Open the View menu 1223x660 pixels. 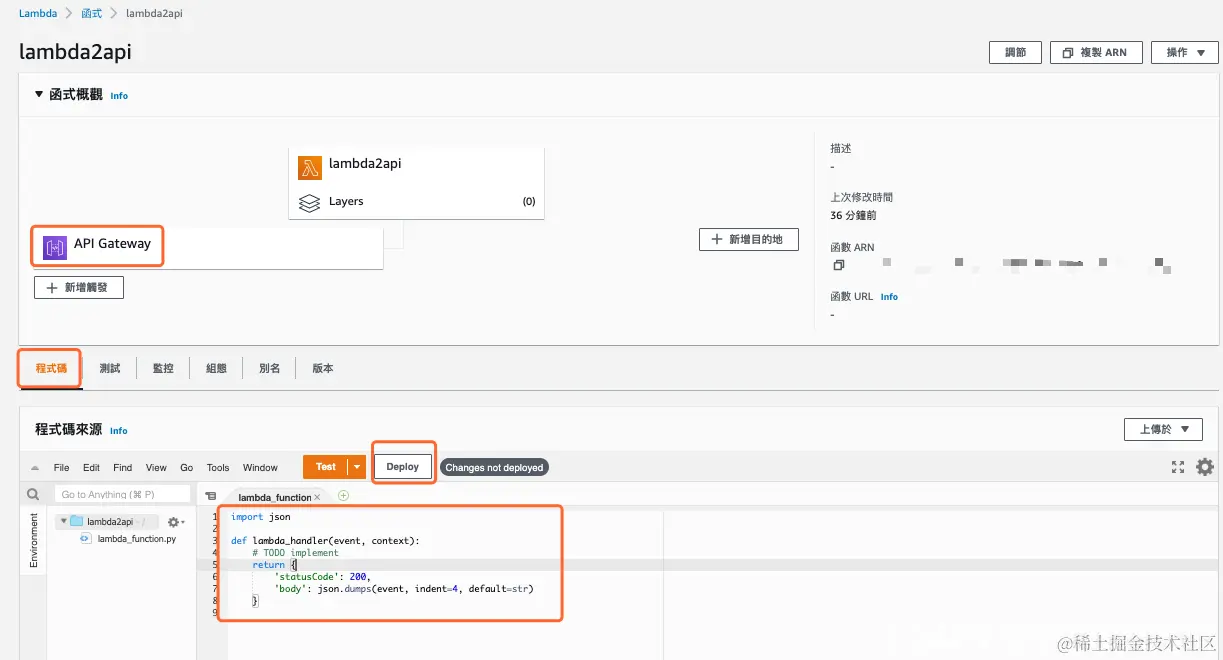(x=156, y=467)
